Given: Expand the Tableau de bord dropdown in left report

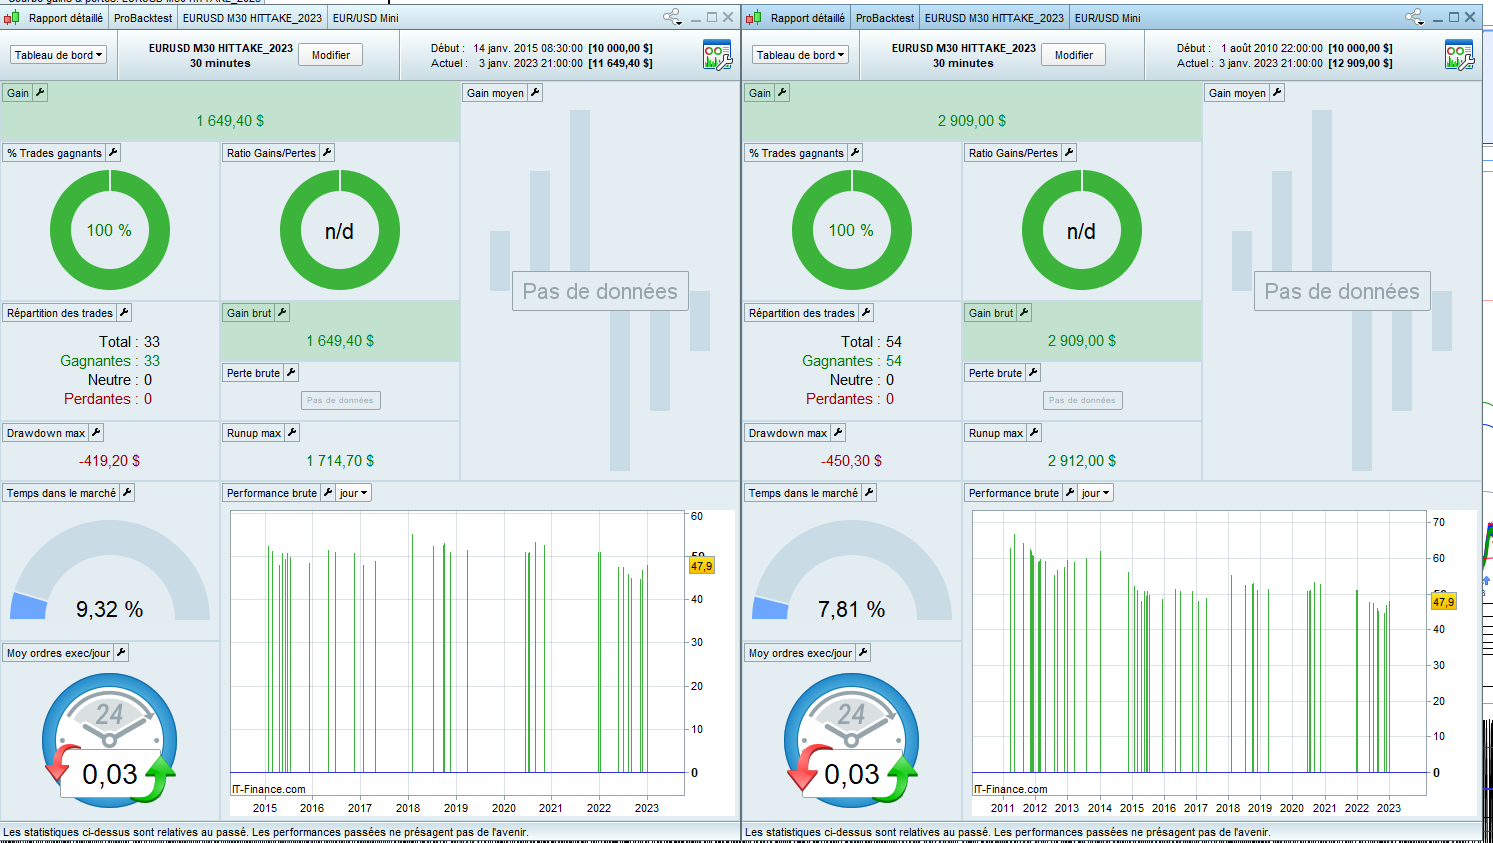Looking at the screenshot, I should pyautogui.click(x=59, y=55).
